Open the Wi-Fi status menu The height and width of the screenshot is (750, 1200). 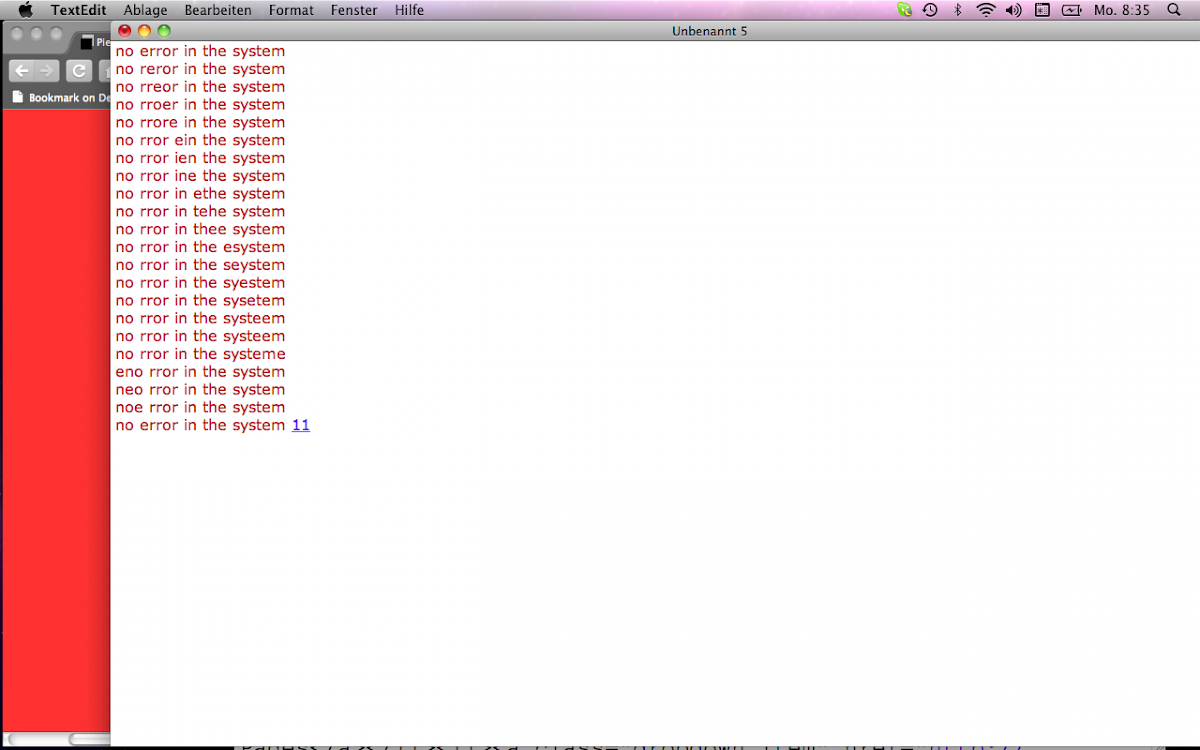pyautogui.click(x=986, y=10)
